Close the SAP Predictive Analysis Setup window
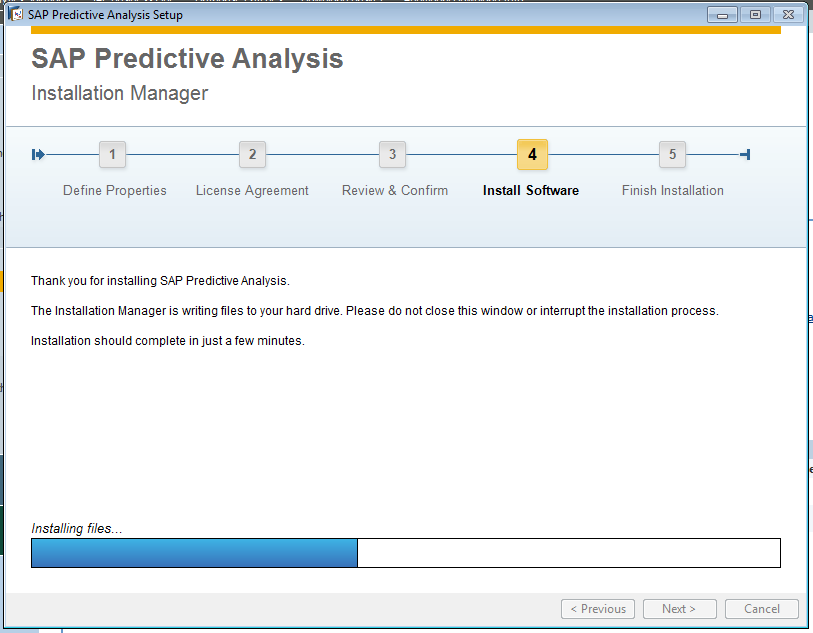The width and height of the screenshot is (813, 633). [x=789, y=15]
